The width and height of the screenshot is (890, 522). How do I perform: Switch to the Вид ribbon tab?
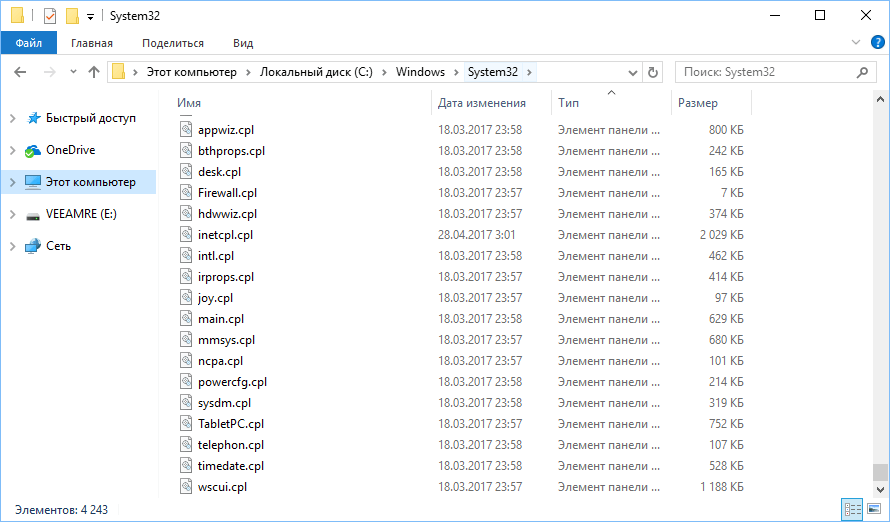[243, 43]
